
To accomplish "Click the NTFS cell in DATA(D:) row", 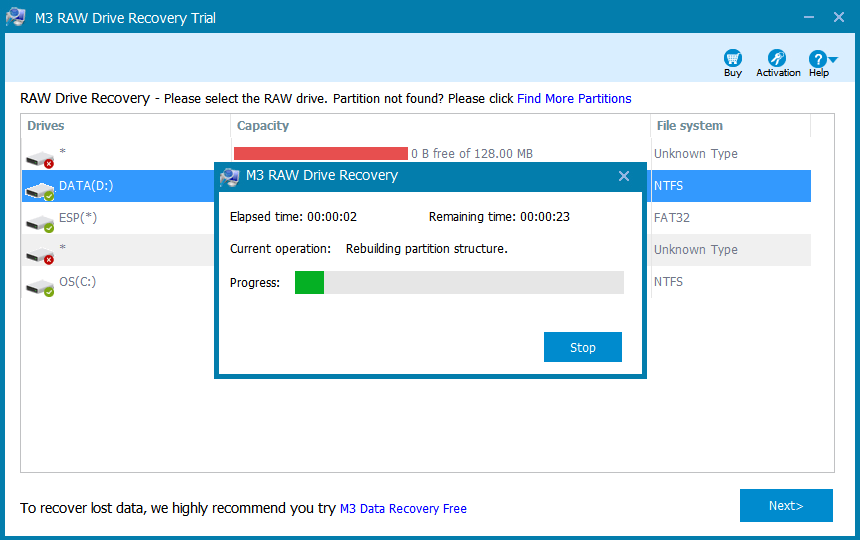I will (x=668, y=186).
